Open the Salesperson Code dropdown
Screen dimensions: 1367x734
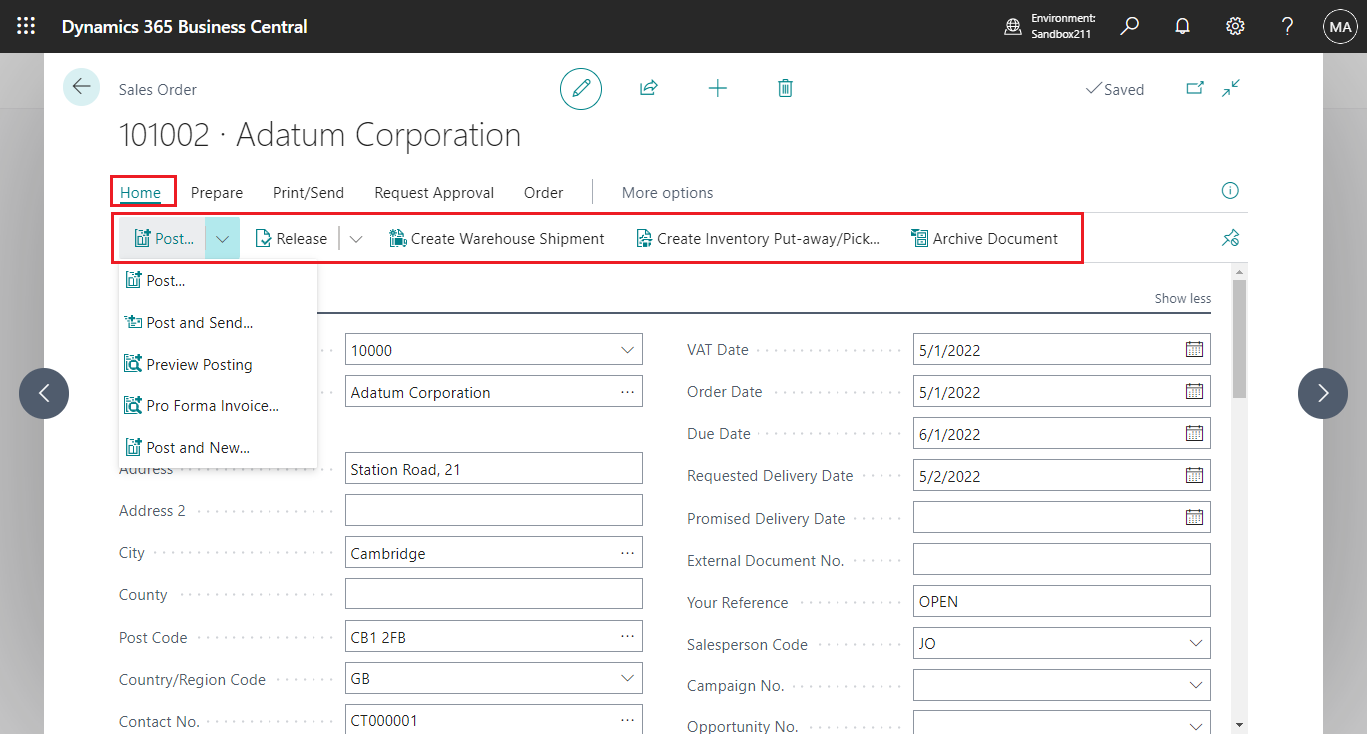coord(1195,644)
